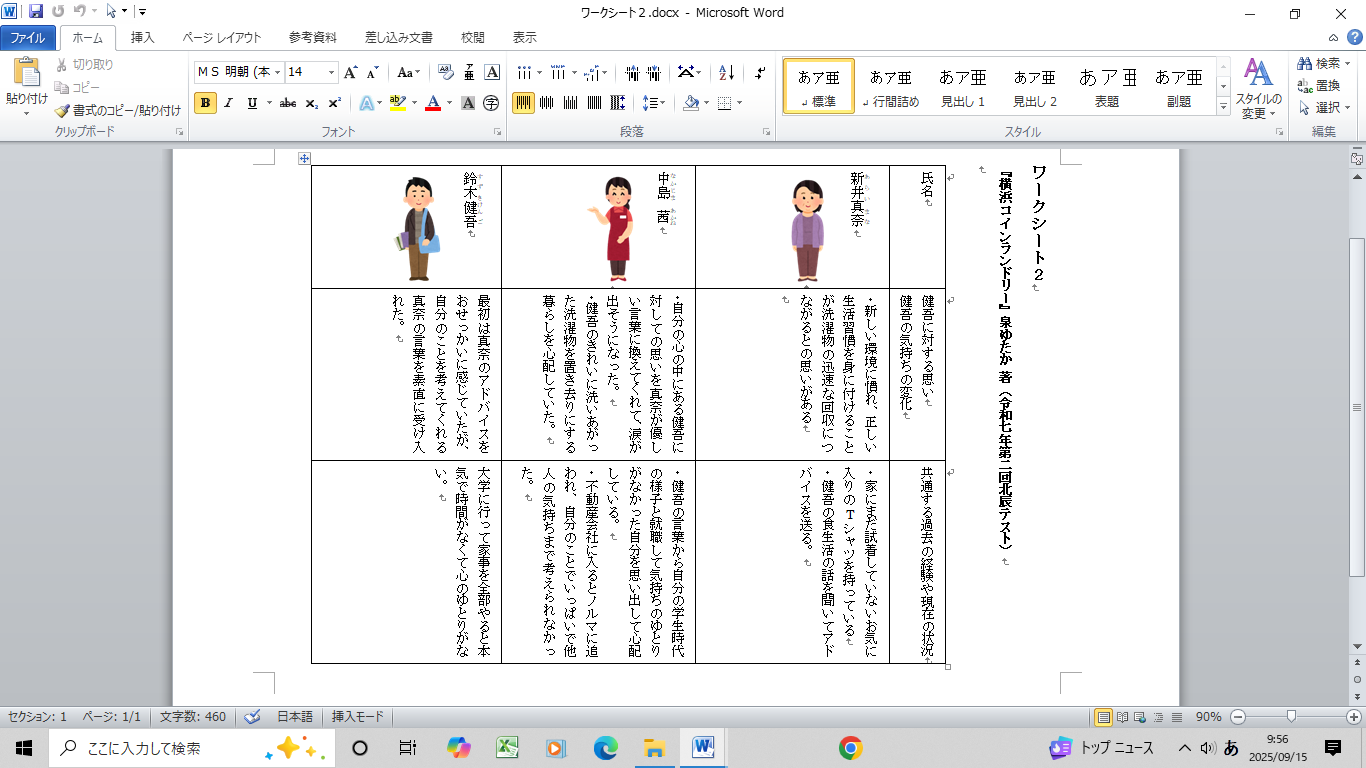Toggle Bold formatting off
Image resolution: width=1366 pixels, height=768 pixels.
(205, 103)
